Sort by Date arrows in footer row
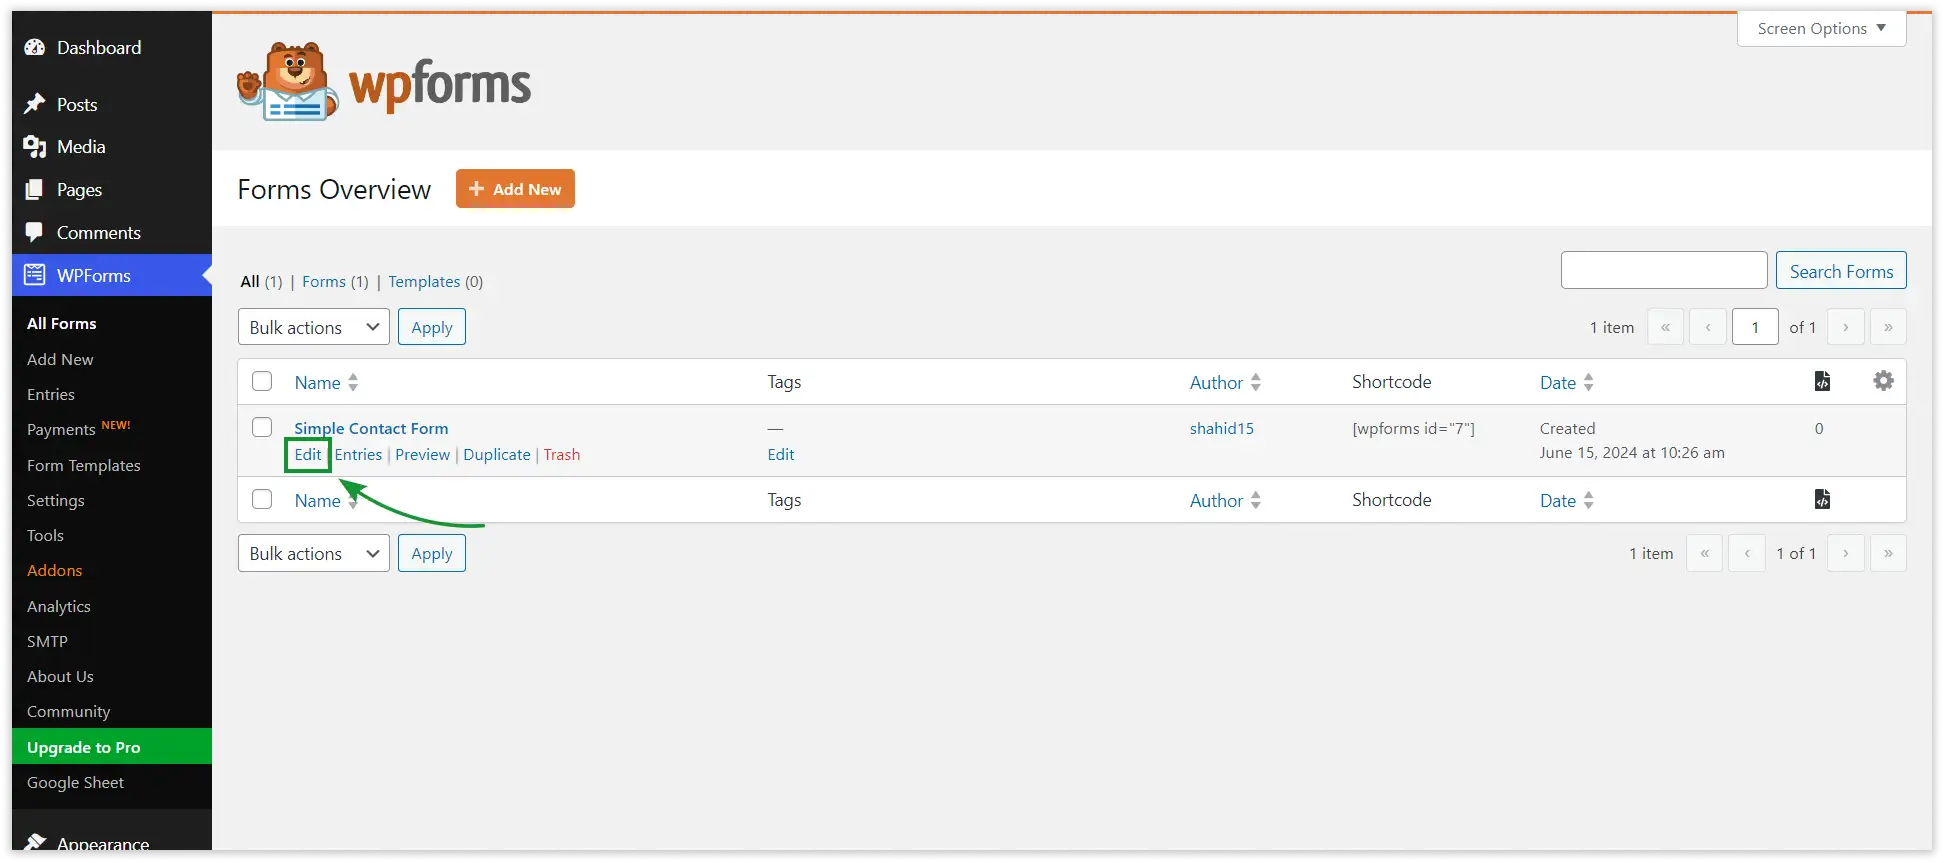This screenshot has width=1944, height=863. point(1588,500)
